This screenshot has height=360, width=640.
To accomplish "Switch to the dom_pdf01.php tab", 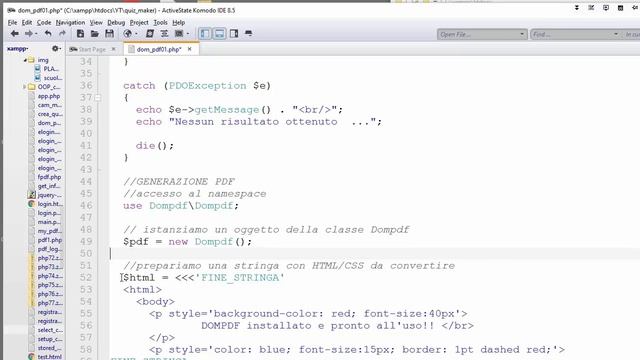I will coord(158,49).
